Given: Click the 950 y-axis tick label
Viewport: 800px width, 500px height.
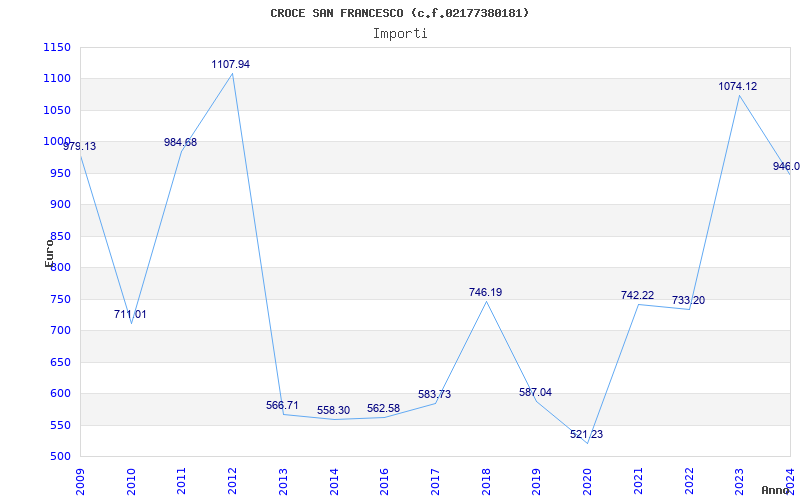Looking at the screenshot, I should point(61,173).
